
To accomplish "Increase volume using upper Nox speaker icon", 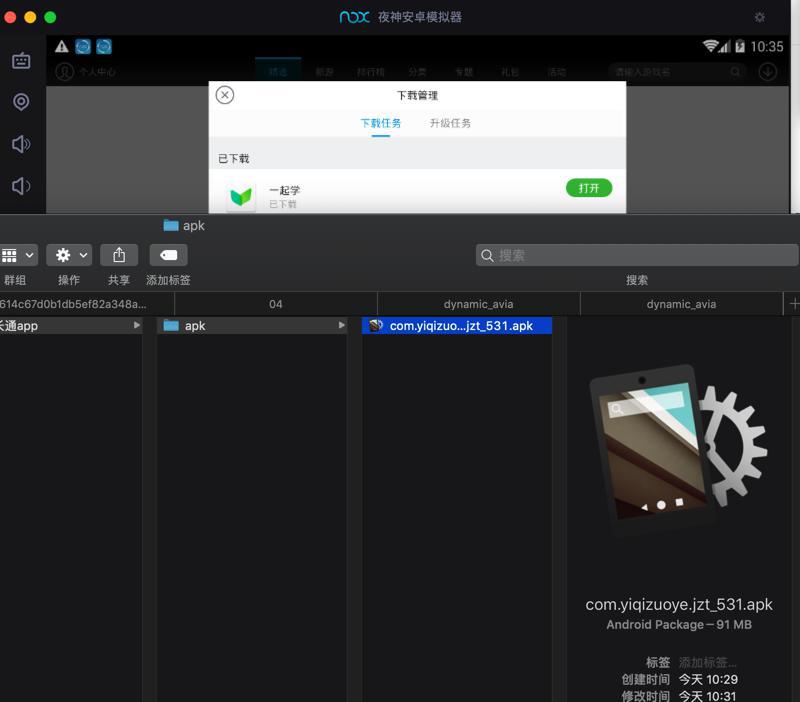I will point(21,144).
